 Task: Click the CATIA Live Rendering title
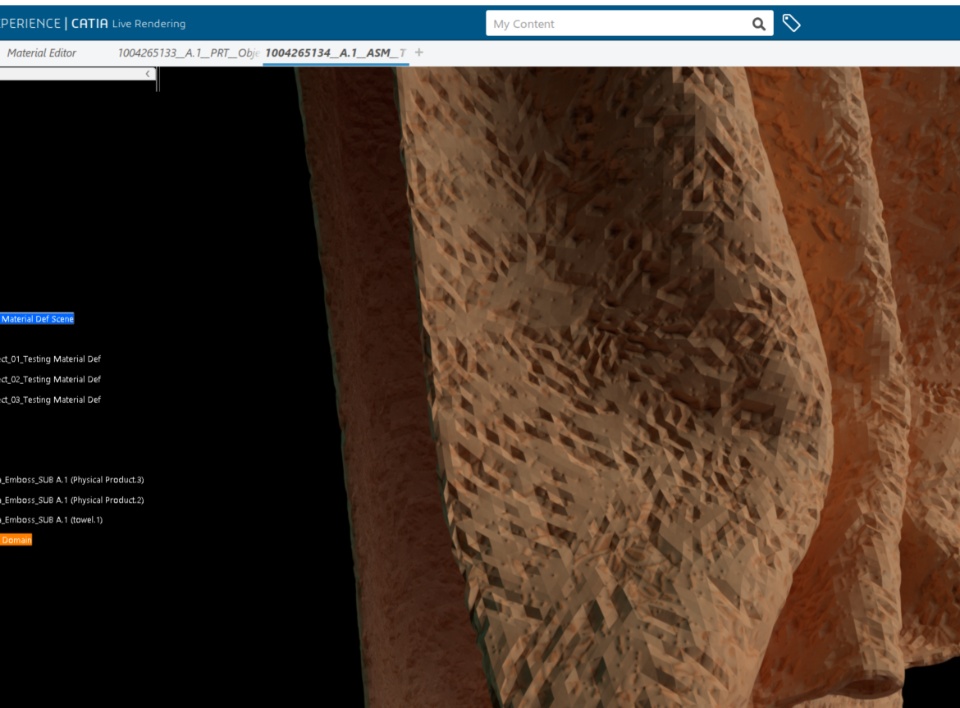coord(128,23)
